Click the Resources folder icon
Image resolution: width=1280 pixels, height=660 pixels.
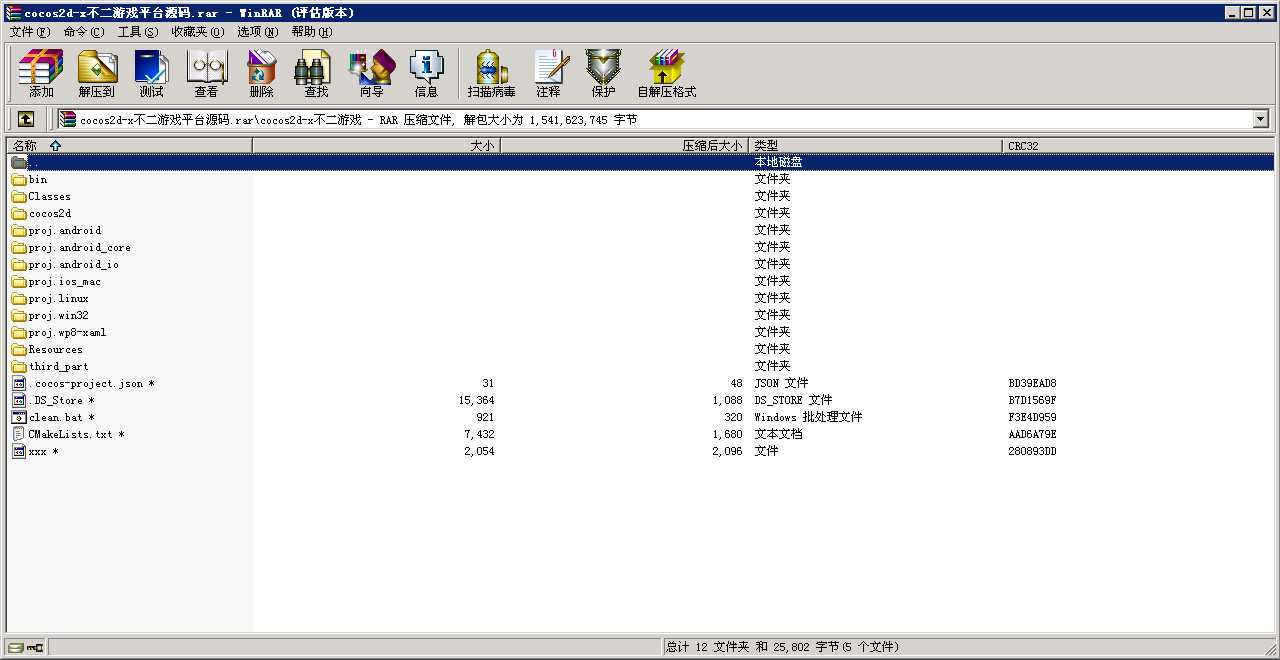(19, 350)
